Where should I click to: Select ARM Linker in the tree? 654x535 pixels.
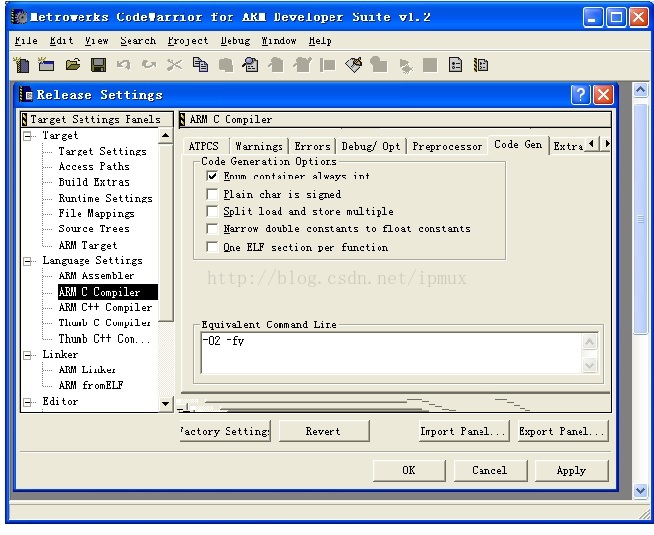[x=87, y=370]
